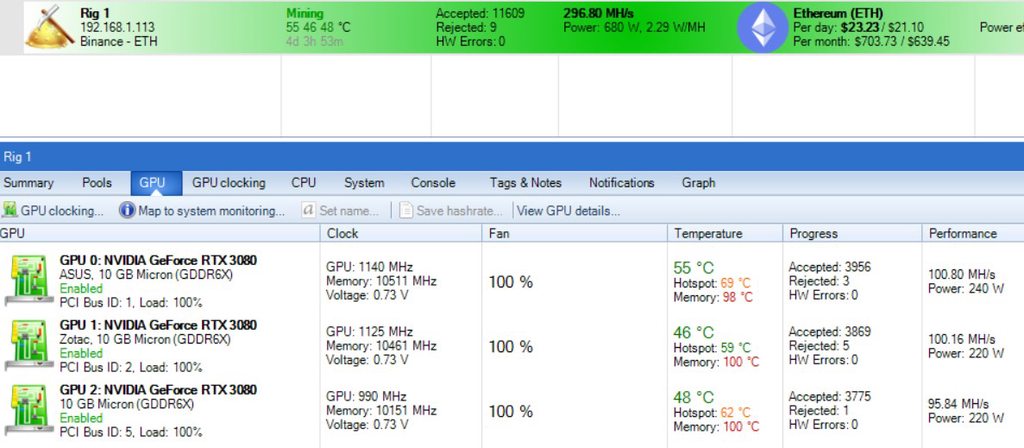This screenshot has height=448, width=1024.
Task: Click the Accepted: 11609 value
Action: pos(480,13)
